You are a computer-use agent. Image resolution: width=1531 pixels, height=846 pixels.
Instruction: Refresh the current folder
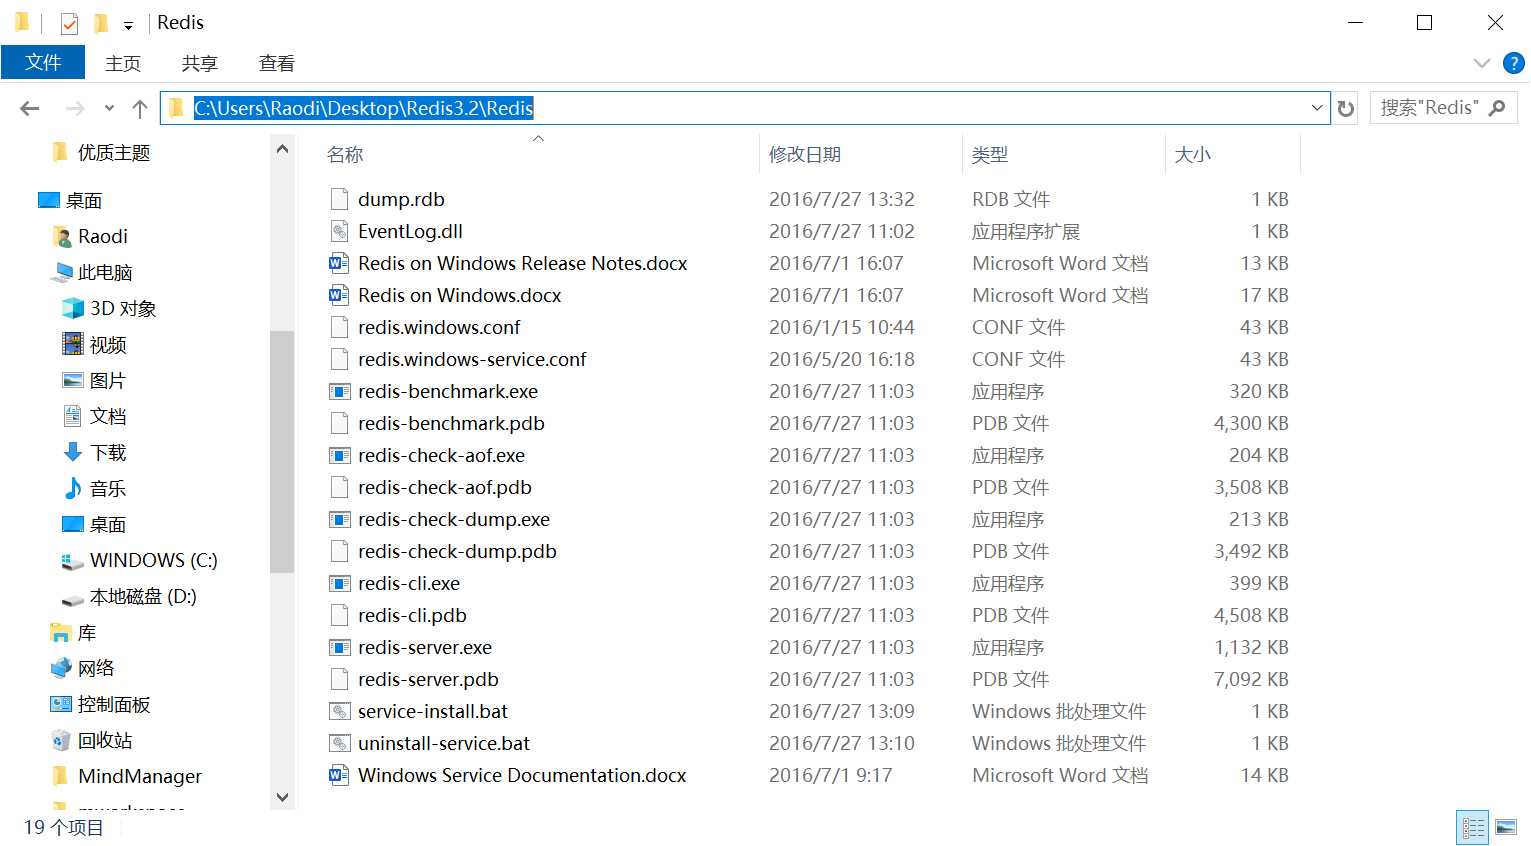click(1346, 108)
